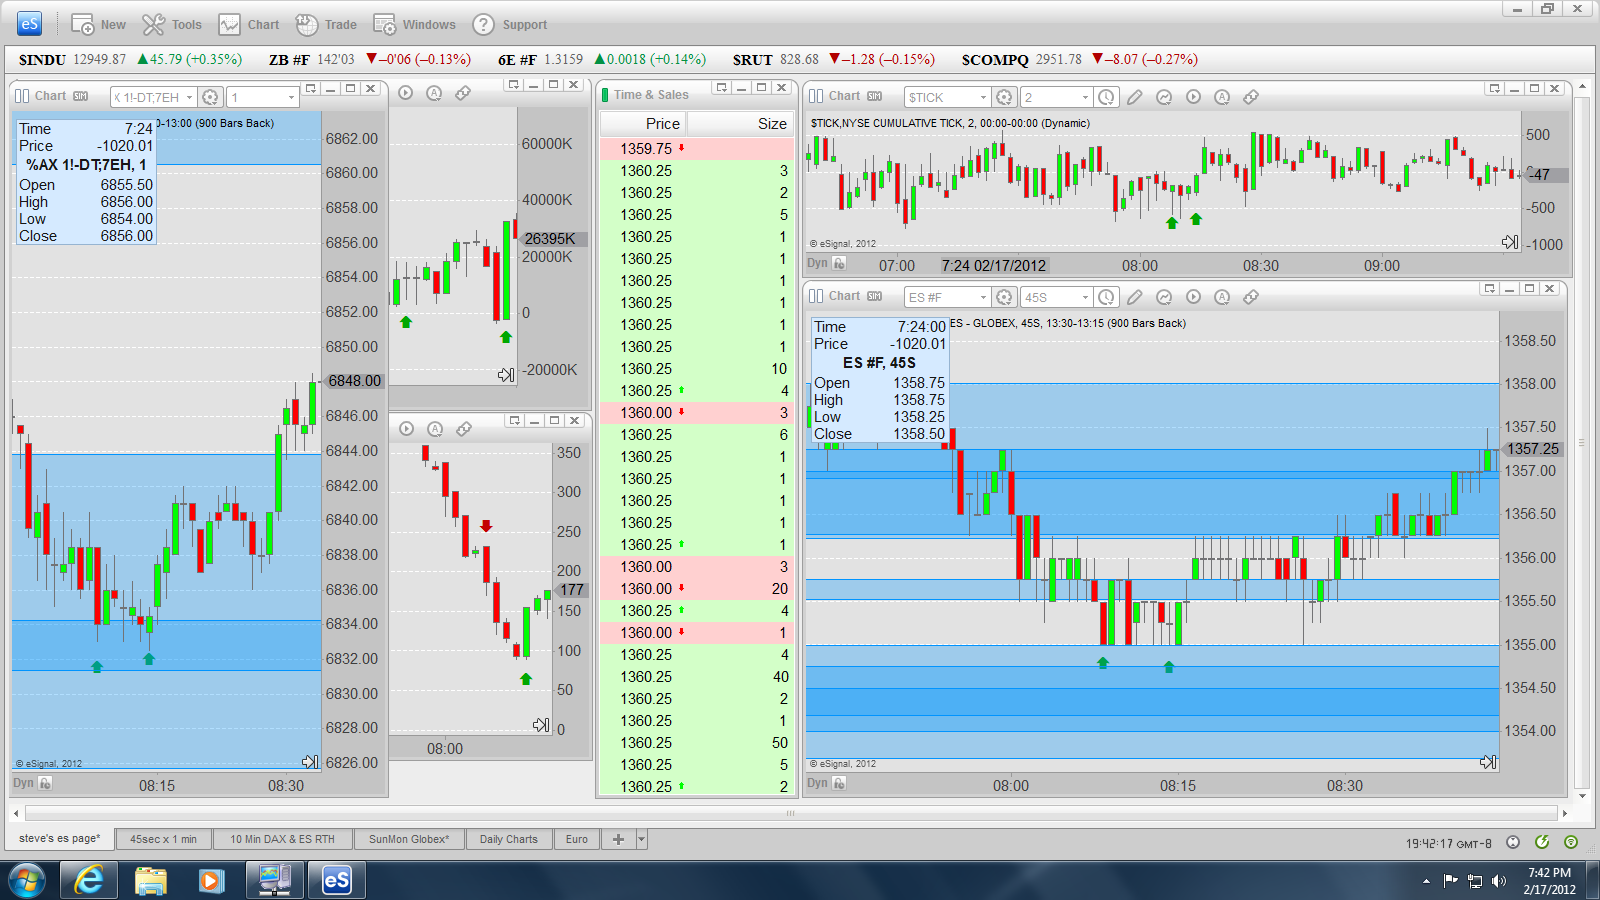Click settings gear in DAX chart window
The image size is (1600, 900).
click(210, 97)
